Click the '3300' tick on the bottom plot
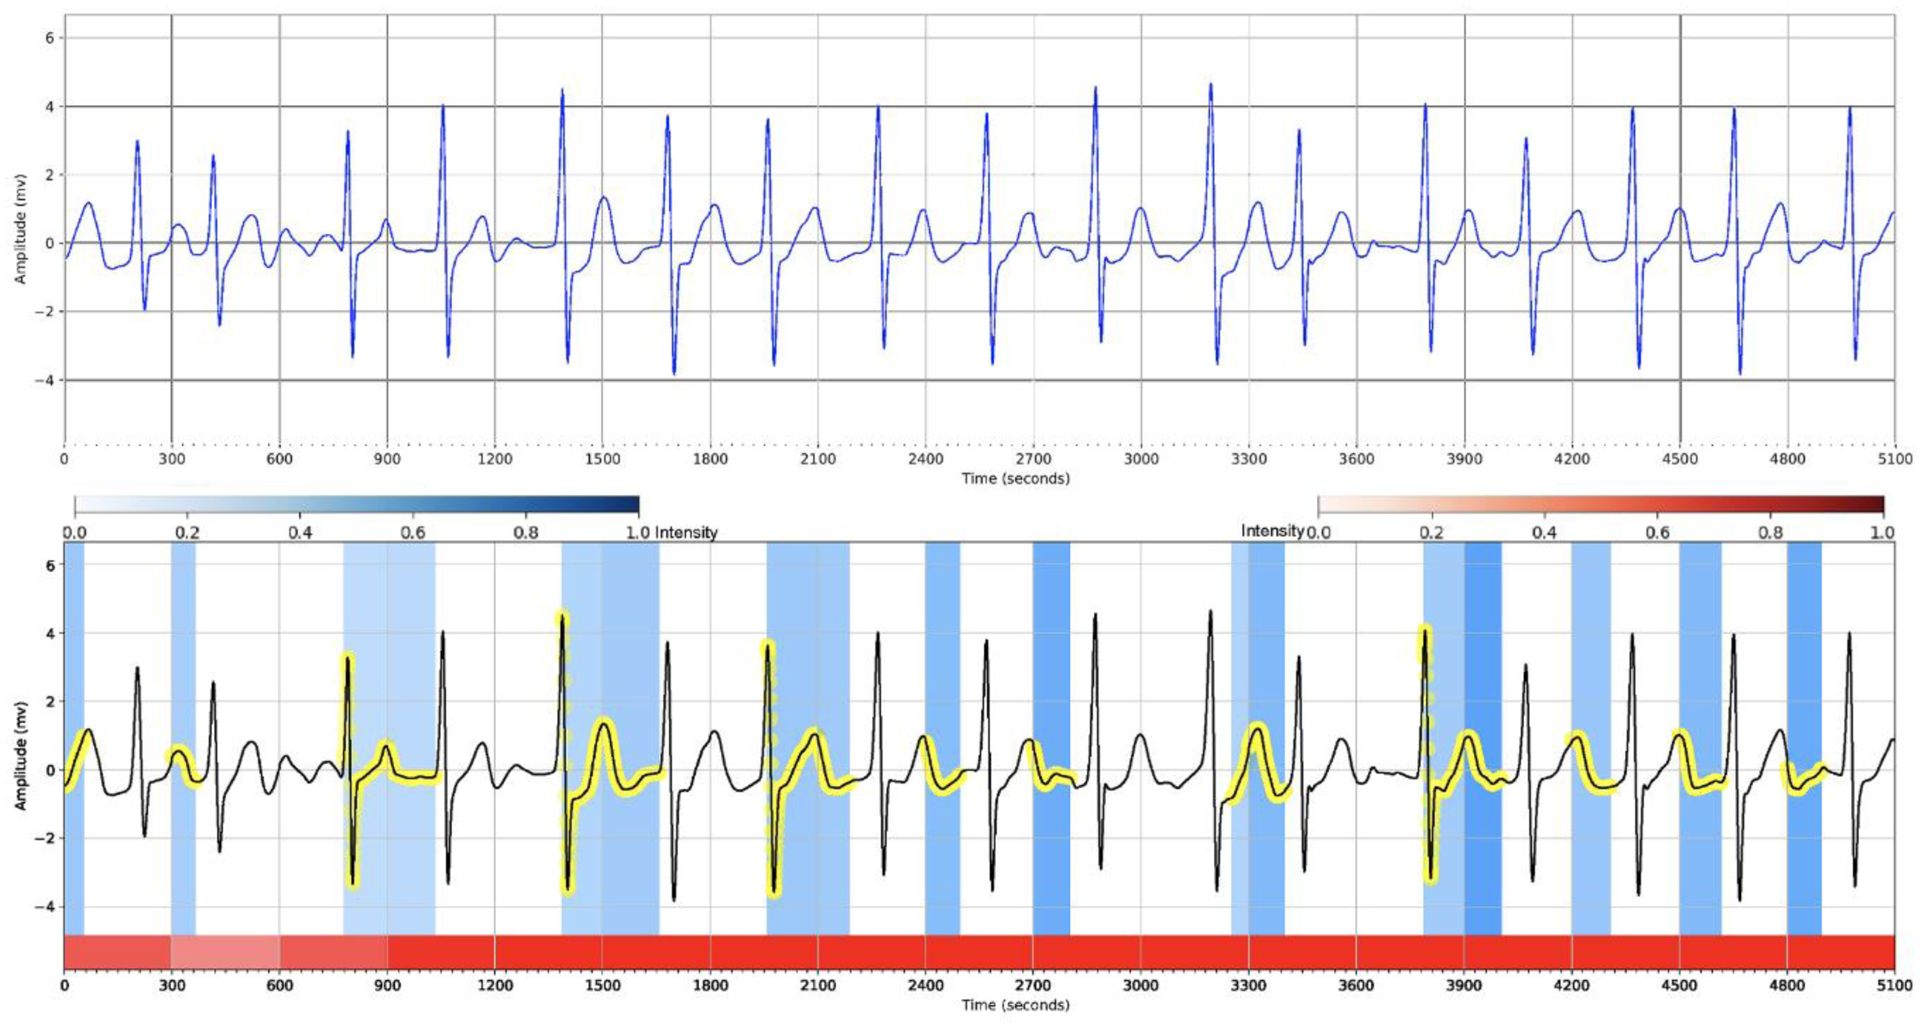 coord(1249,986)
